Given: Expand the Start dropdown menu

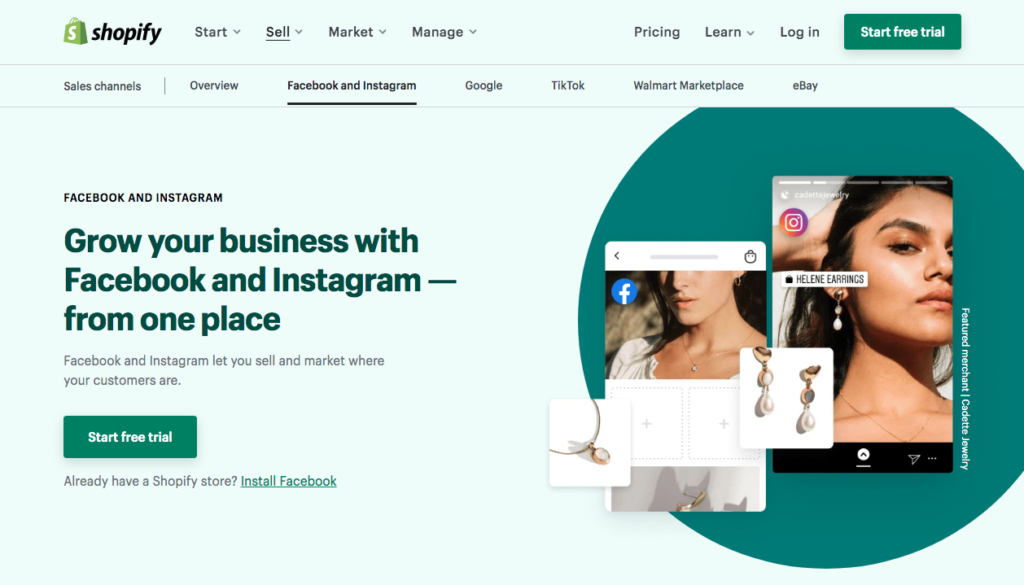Looking at the screenshot, I should (217, 32).
